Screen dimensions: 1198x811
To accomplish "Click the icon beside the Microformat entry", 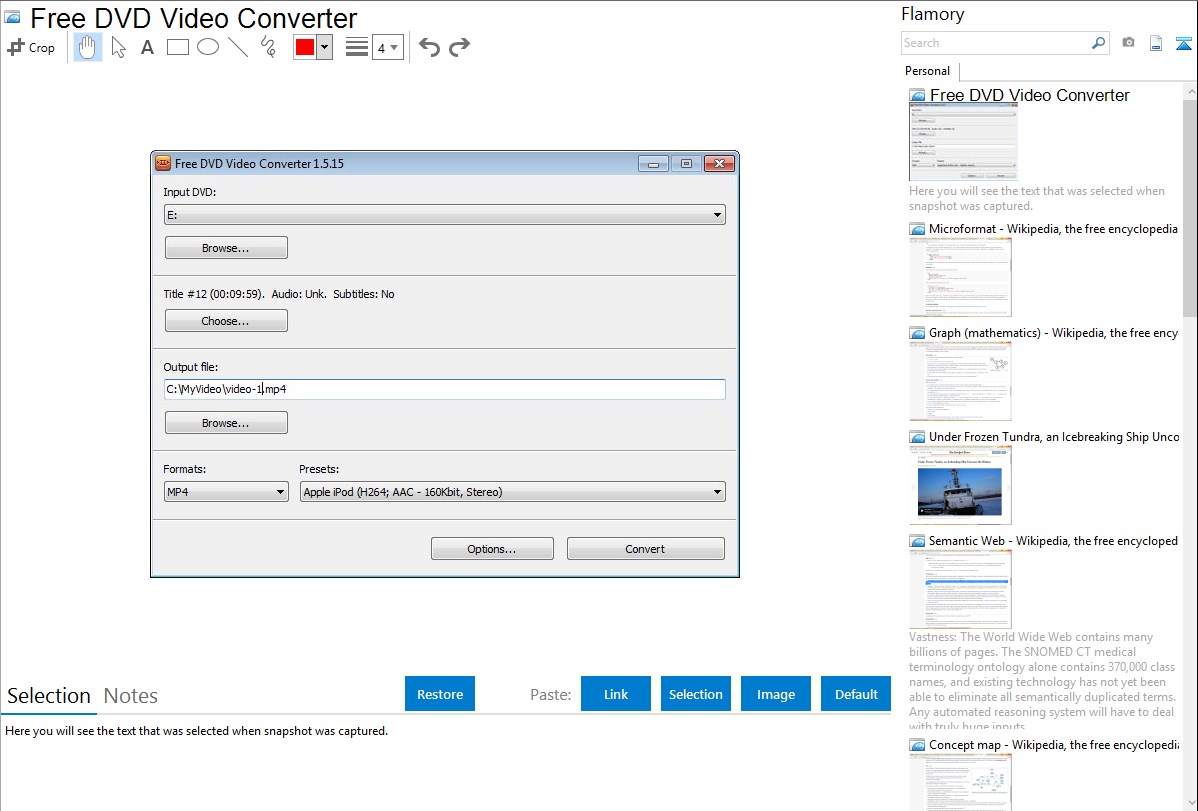I will pyautogui.click(x=917, y=229).
